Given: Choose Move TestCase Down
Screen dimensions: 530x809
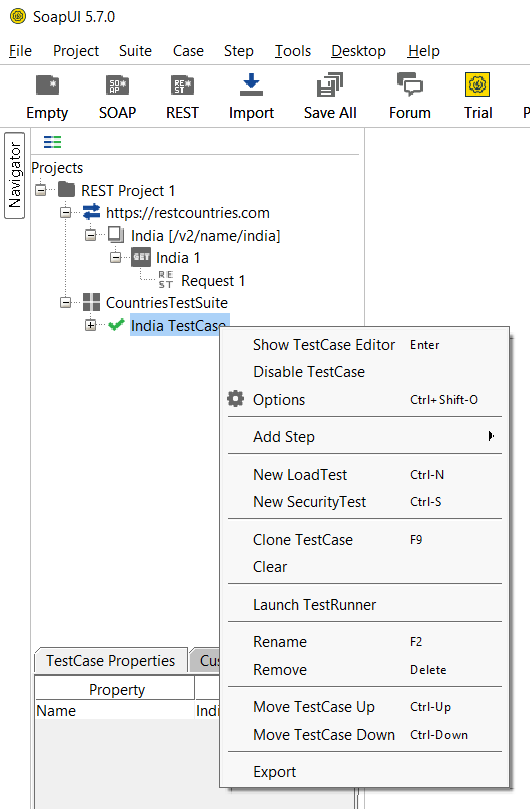Looking at the screenshot, I should pos(365,735).
